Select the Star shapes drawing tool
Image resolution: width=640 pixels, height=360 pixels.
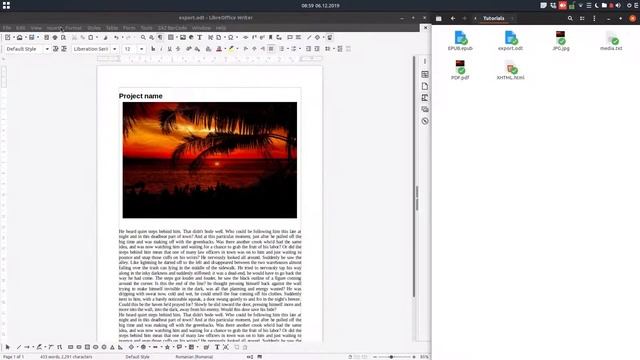click(x=167, y=347)
